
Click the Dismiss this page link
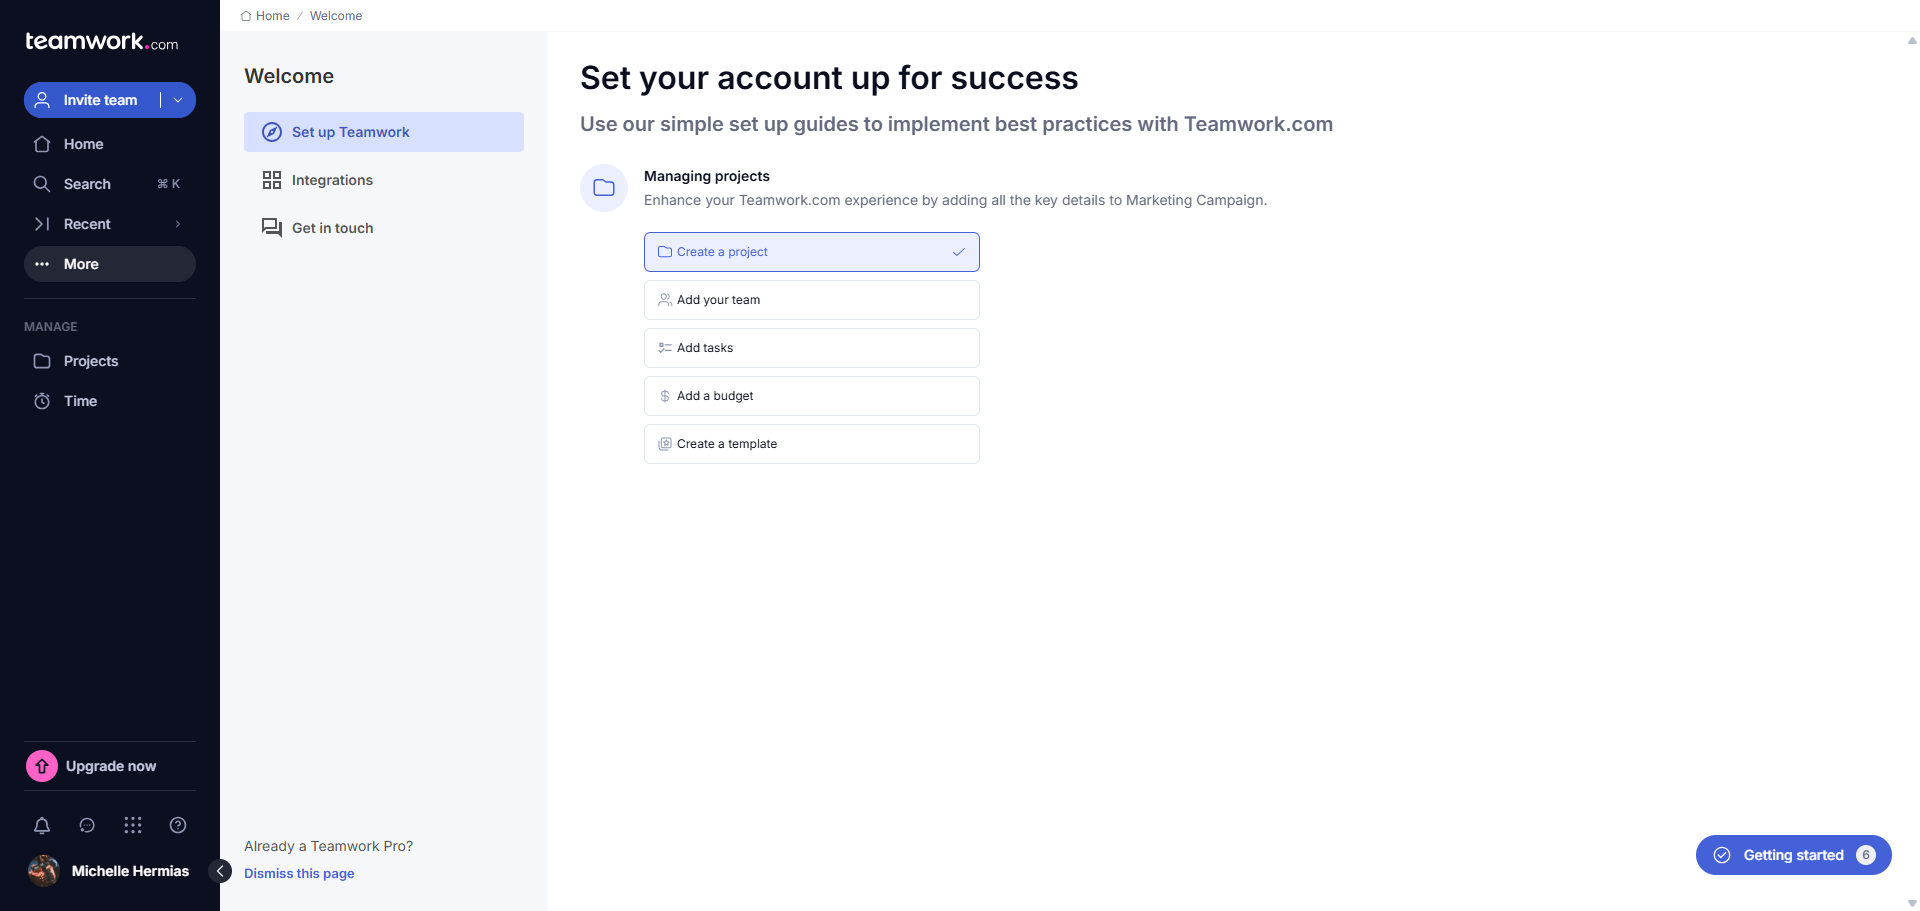pos(299,873)
